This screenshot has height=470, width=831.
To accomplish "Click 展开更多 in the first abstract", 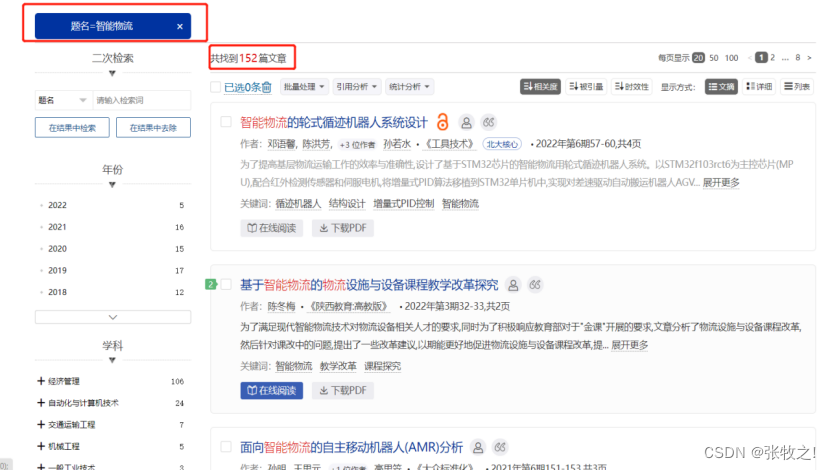I will point(721,182).
